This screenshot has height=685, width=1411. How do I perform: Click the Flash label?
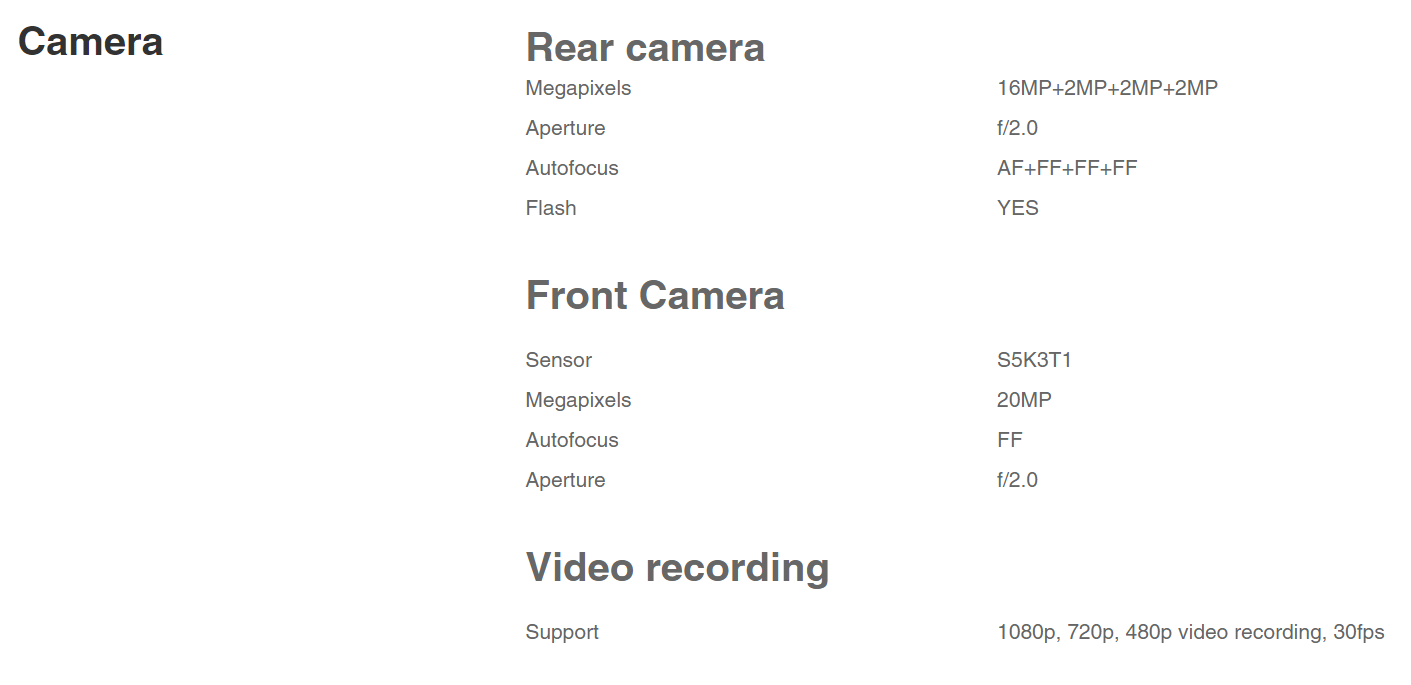point(551,208)
